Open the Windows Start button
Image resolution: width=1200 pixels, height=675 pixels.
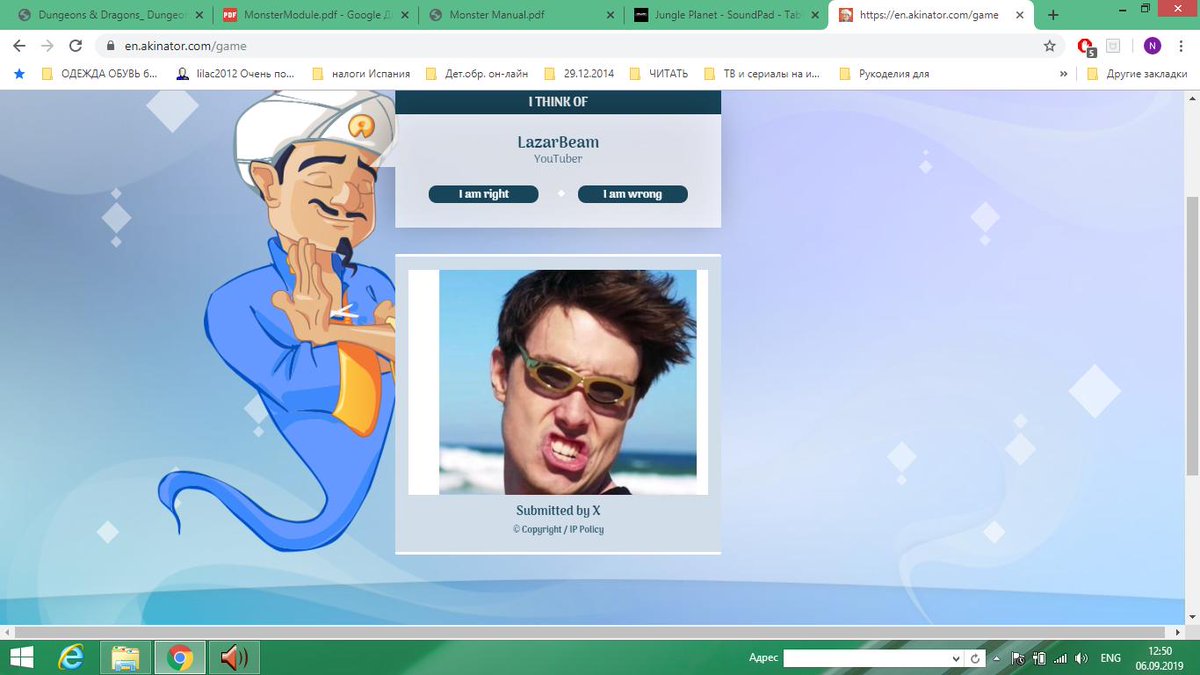(x=21, y=657)
